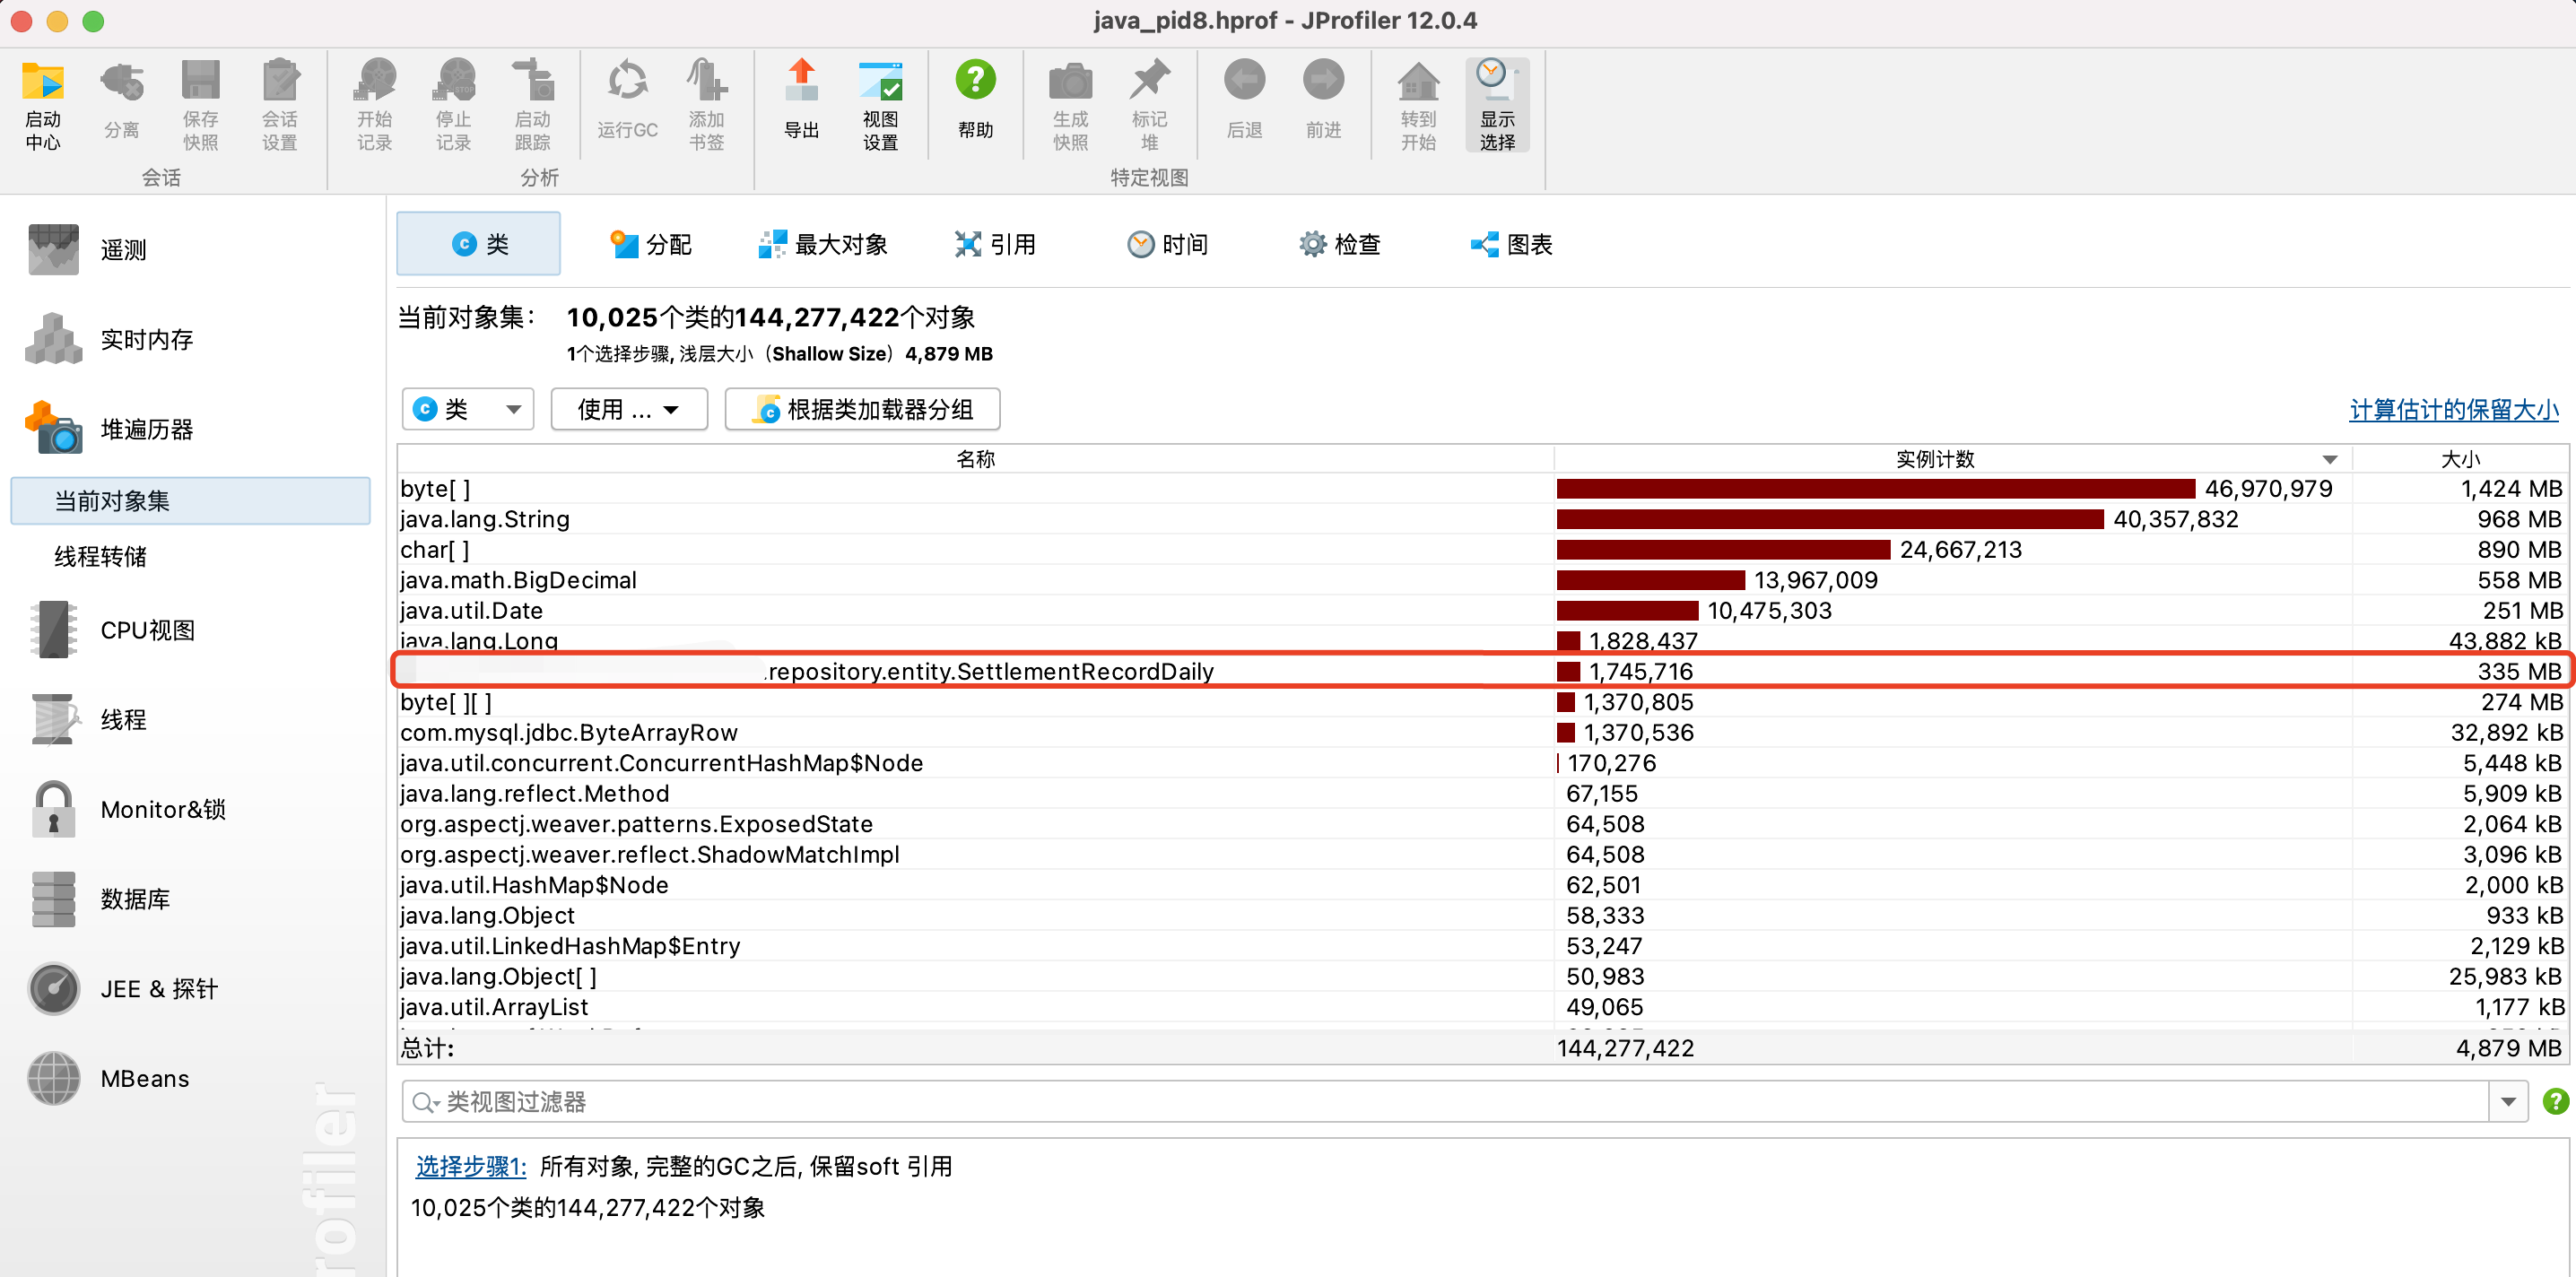Switch to the References (引用) tab
The image size is (2576, 1277).
pos(995,244)
